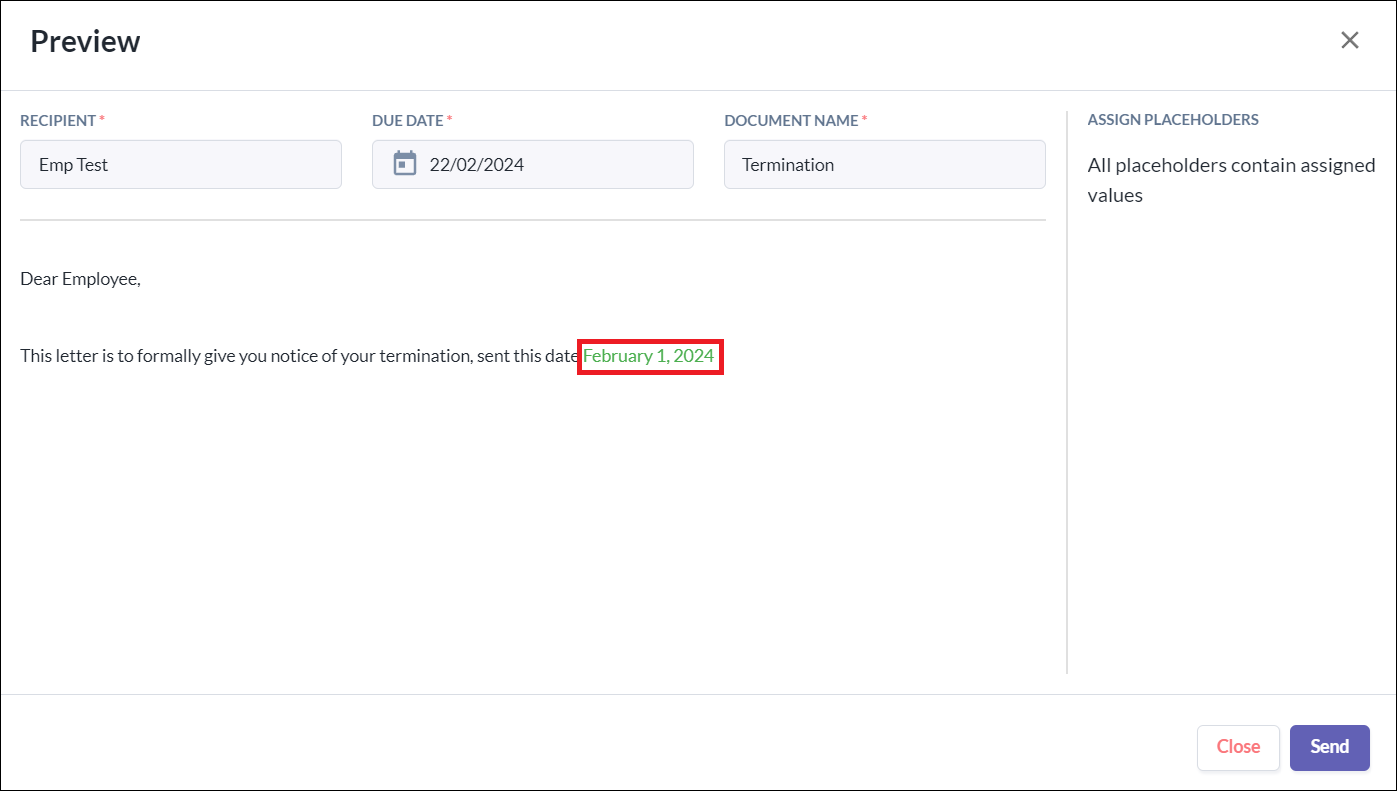Click the RECIPIENT label

pos(58,120)
